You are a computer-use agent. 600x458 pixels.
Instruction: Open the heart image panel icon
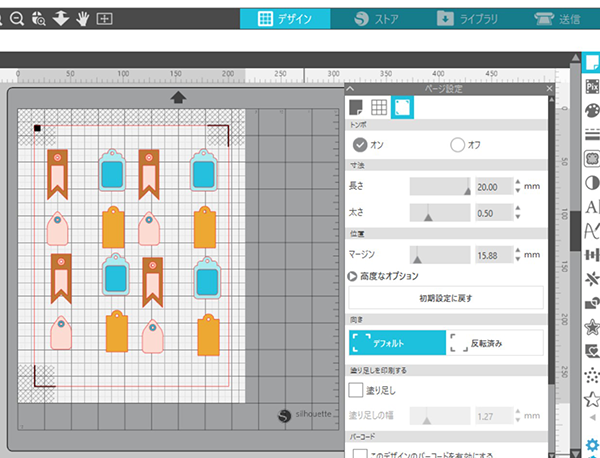(592, 351)
